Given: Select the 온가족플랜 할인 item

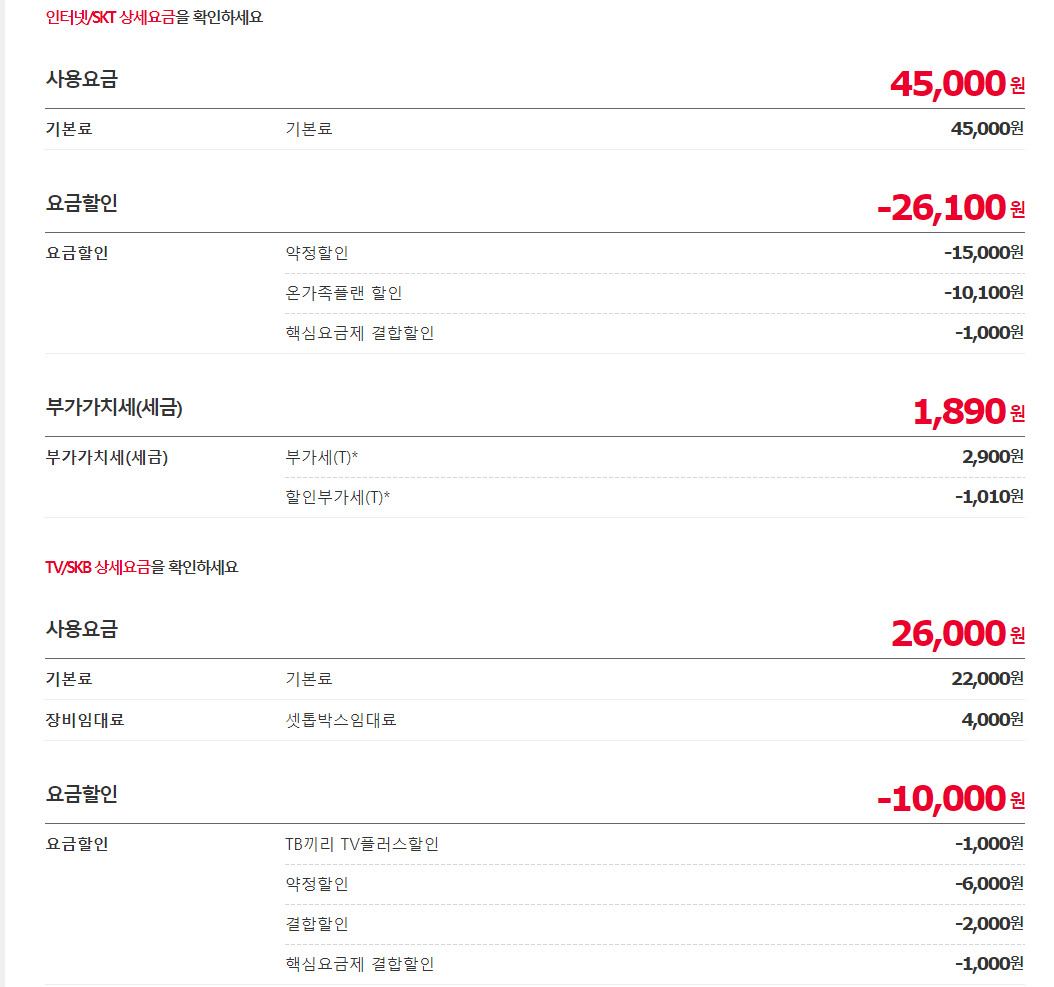Looking at the screenshot, I should (x=344, y=293).
